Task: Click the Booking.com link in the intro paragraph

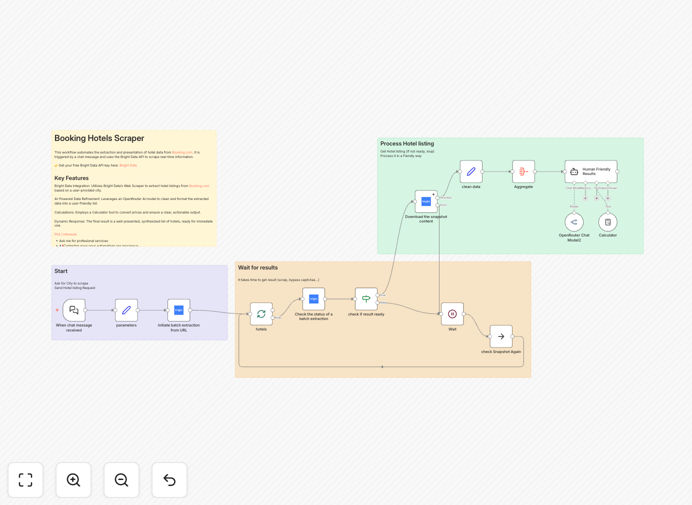Action: pos(182,152)
